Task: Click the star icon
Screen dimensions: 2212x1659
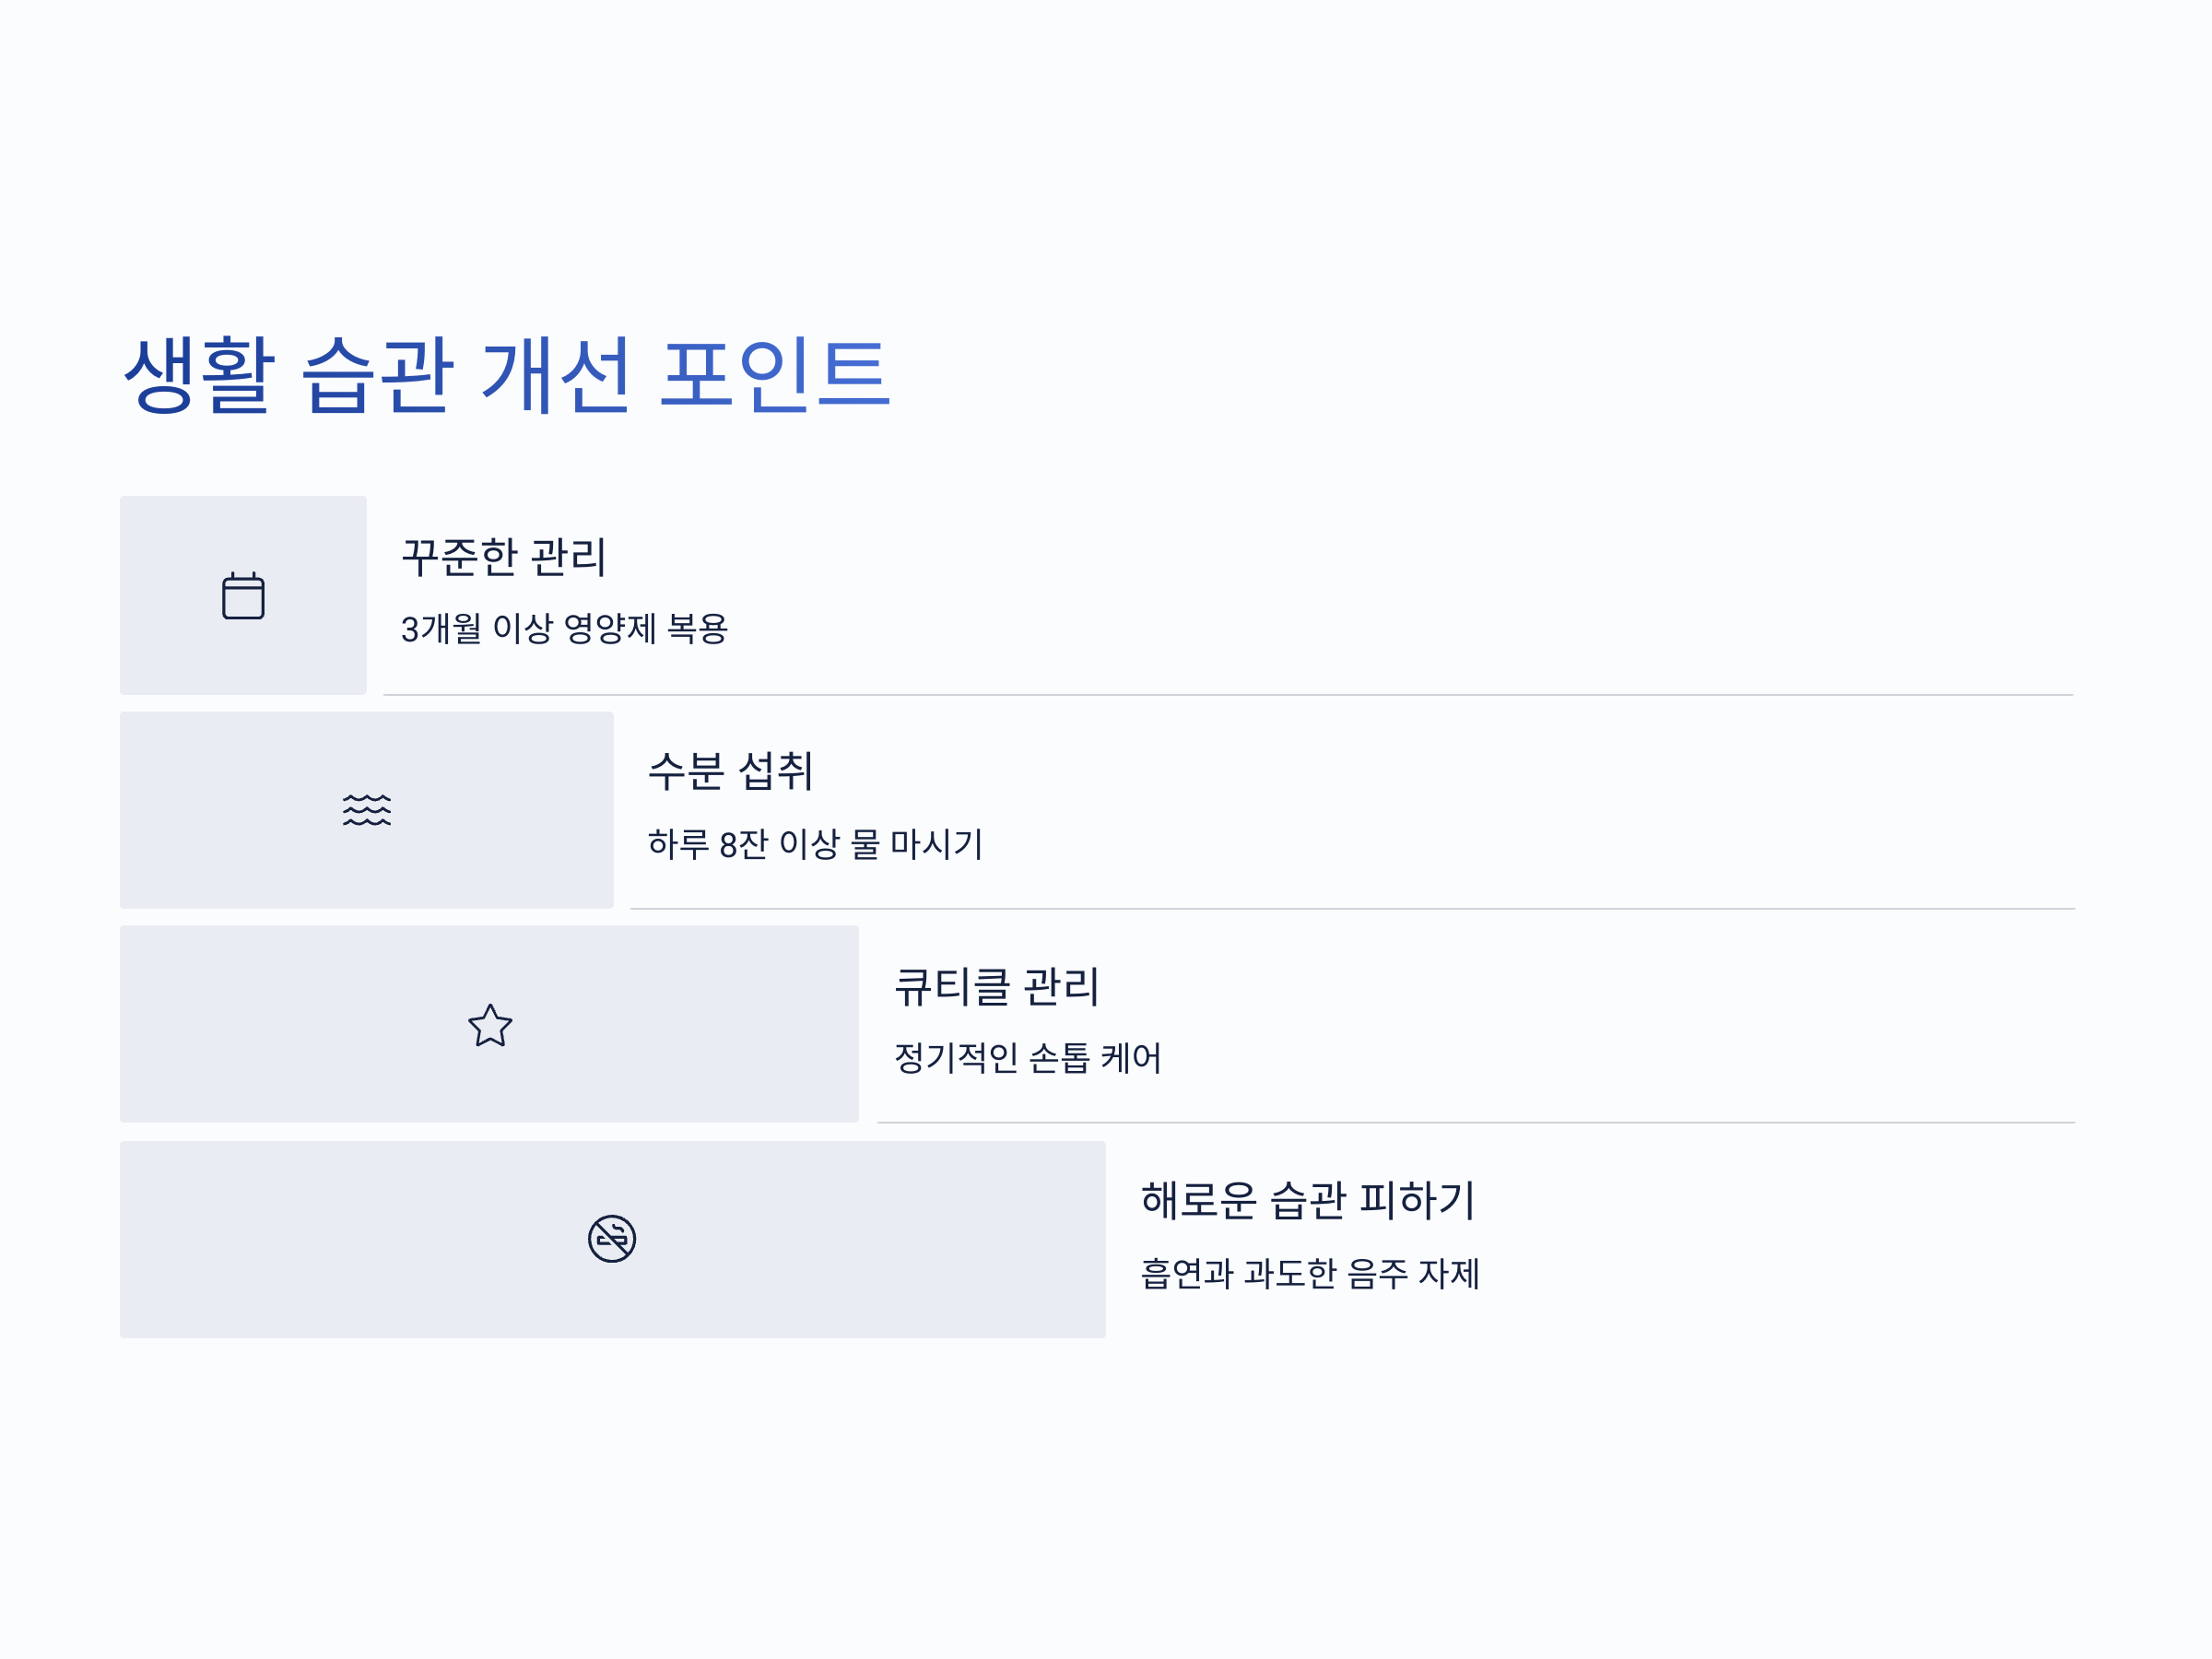Action: point(490,1026)
